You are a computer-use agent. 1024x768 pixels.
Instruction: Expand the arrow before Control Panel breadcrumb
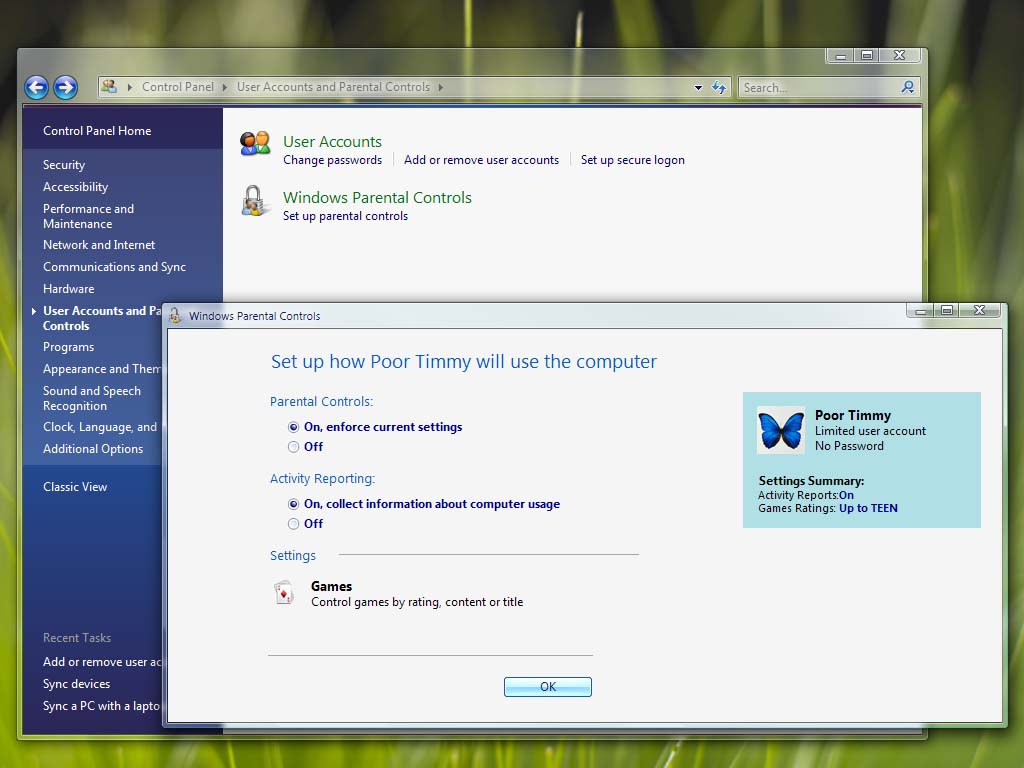click(x=130, y=87)
